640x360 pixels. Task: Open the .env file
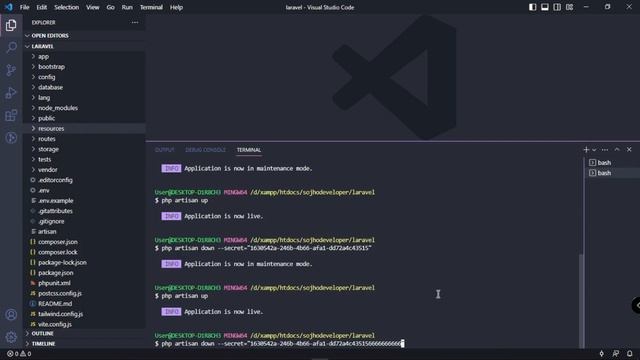click(x=84, y=190)
